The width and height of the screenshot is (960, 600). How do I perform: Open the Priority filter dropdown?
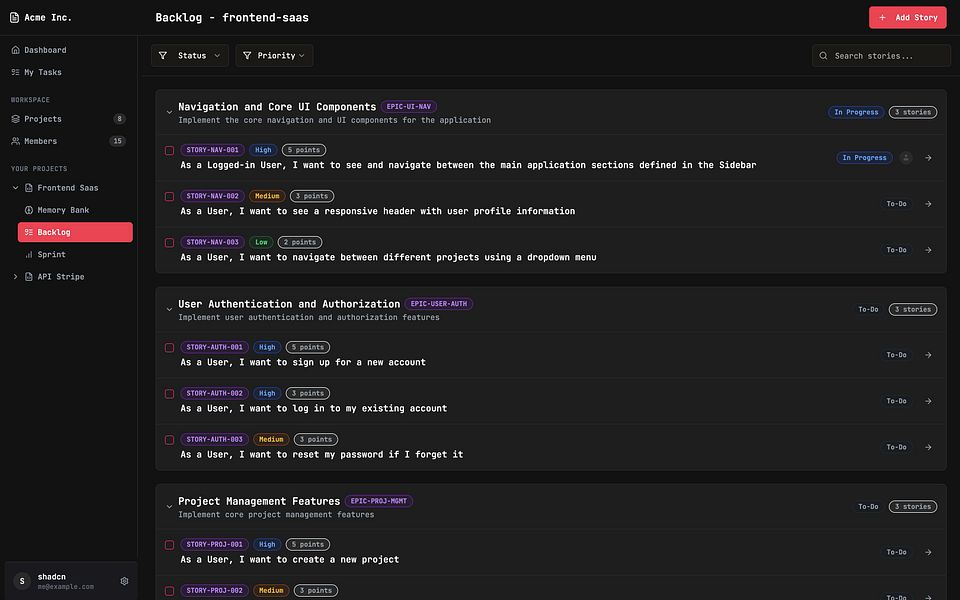pyautogui.click(x=274, y=56)
